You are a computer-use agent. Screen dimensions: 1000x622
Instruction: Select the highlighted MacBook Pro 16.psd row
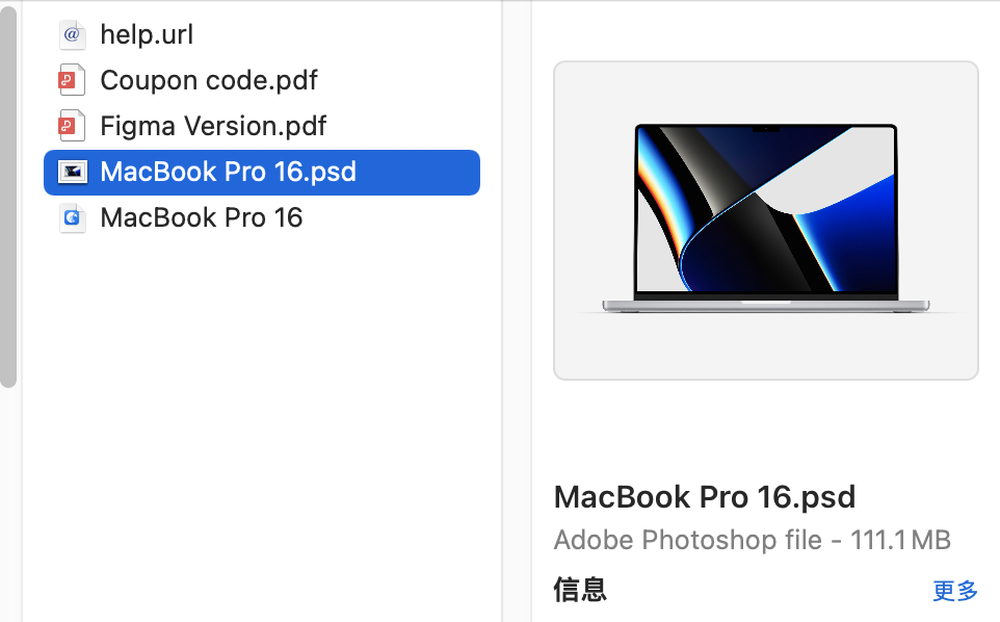[x=261, y=172]
